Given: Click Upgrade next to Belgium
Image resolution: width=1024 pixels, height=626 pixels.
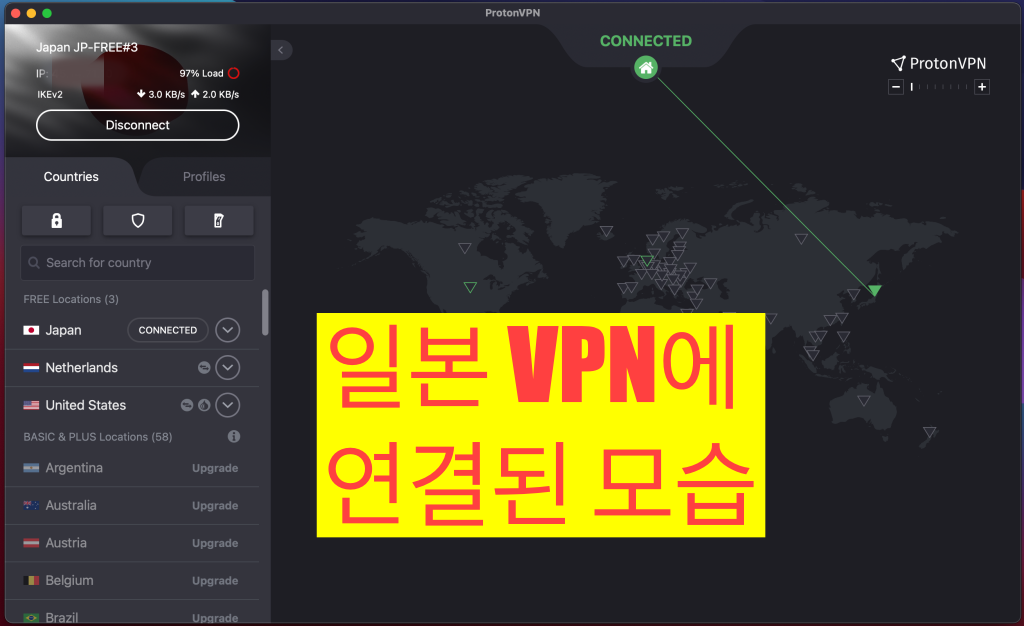Looking at the screenshot, I should [x=215, y=580].
